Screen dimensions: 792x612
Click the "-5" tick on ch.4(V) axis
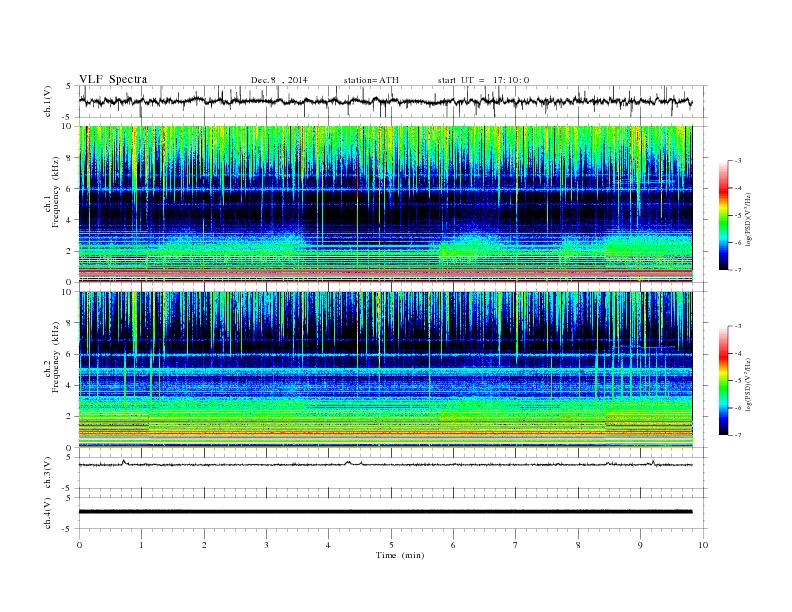click(x=66, y=529)
